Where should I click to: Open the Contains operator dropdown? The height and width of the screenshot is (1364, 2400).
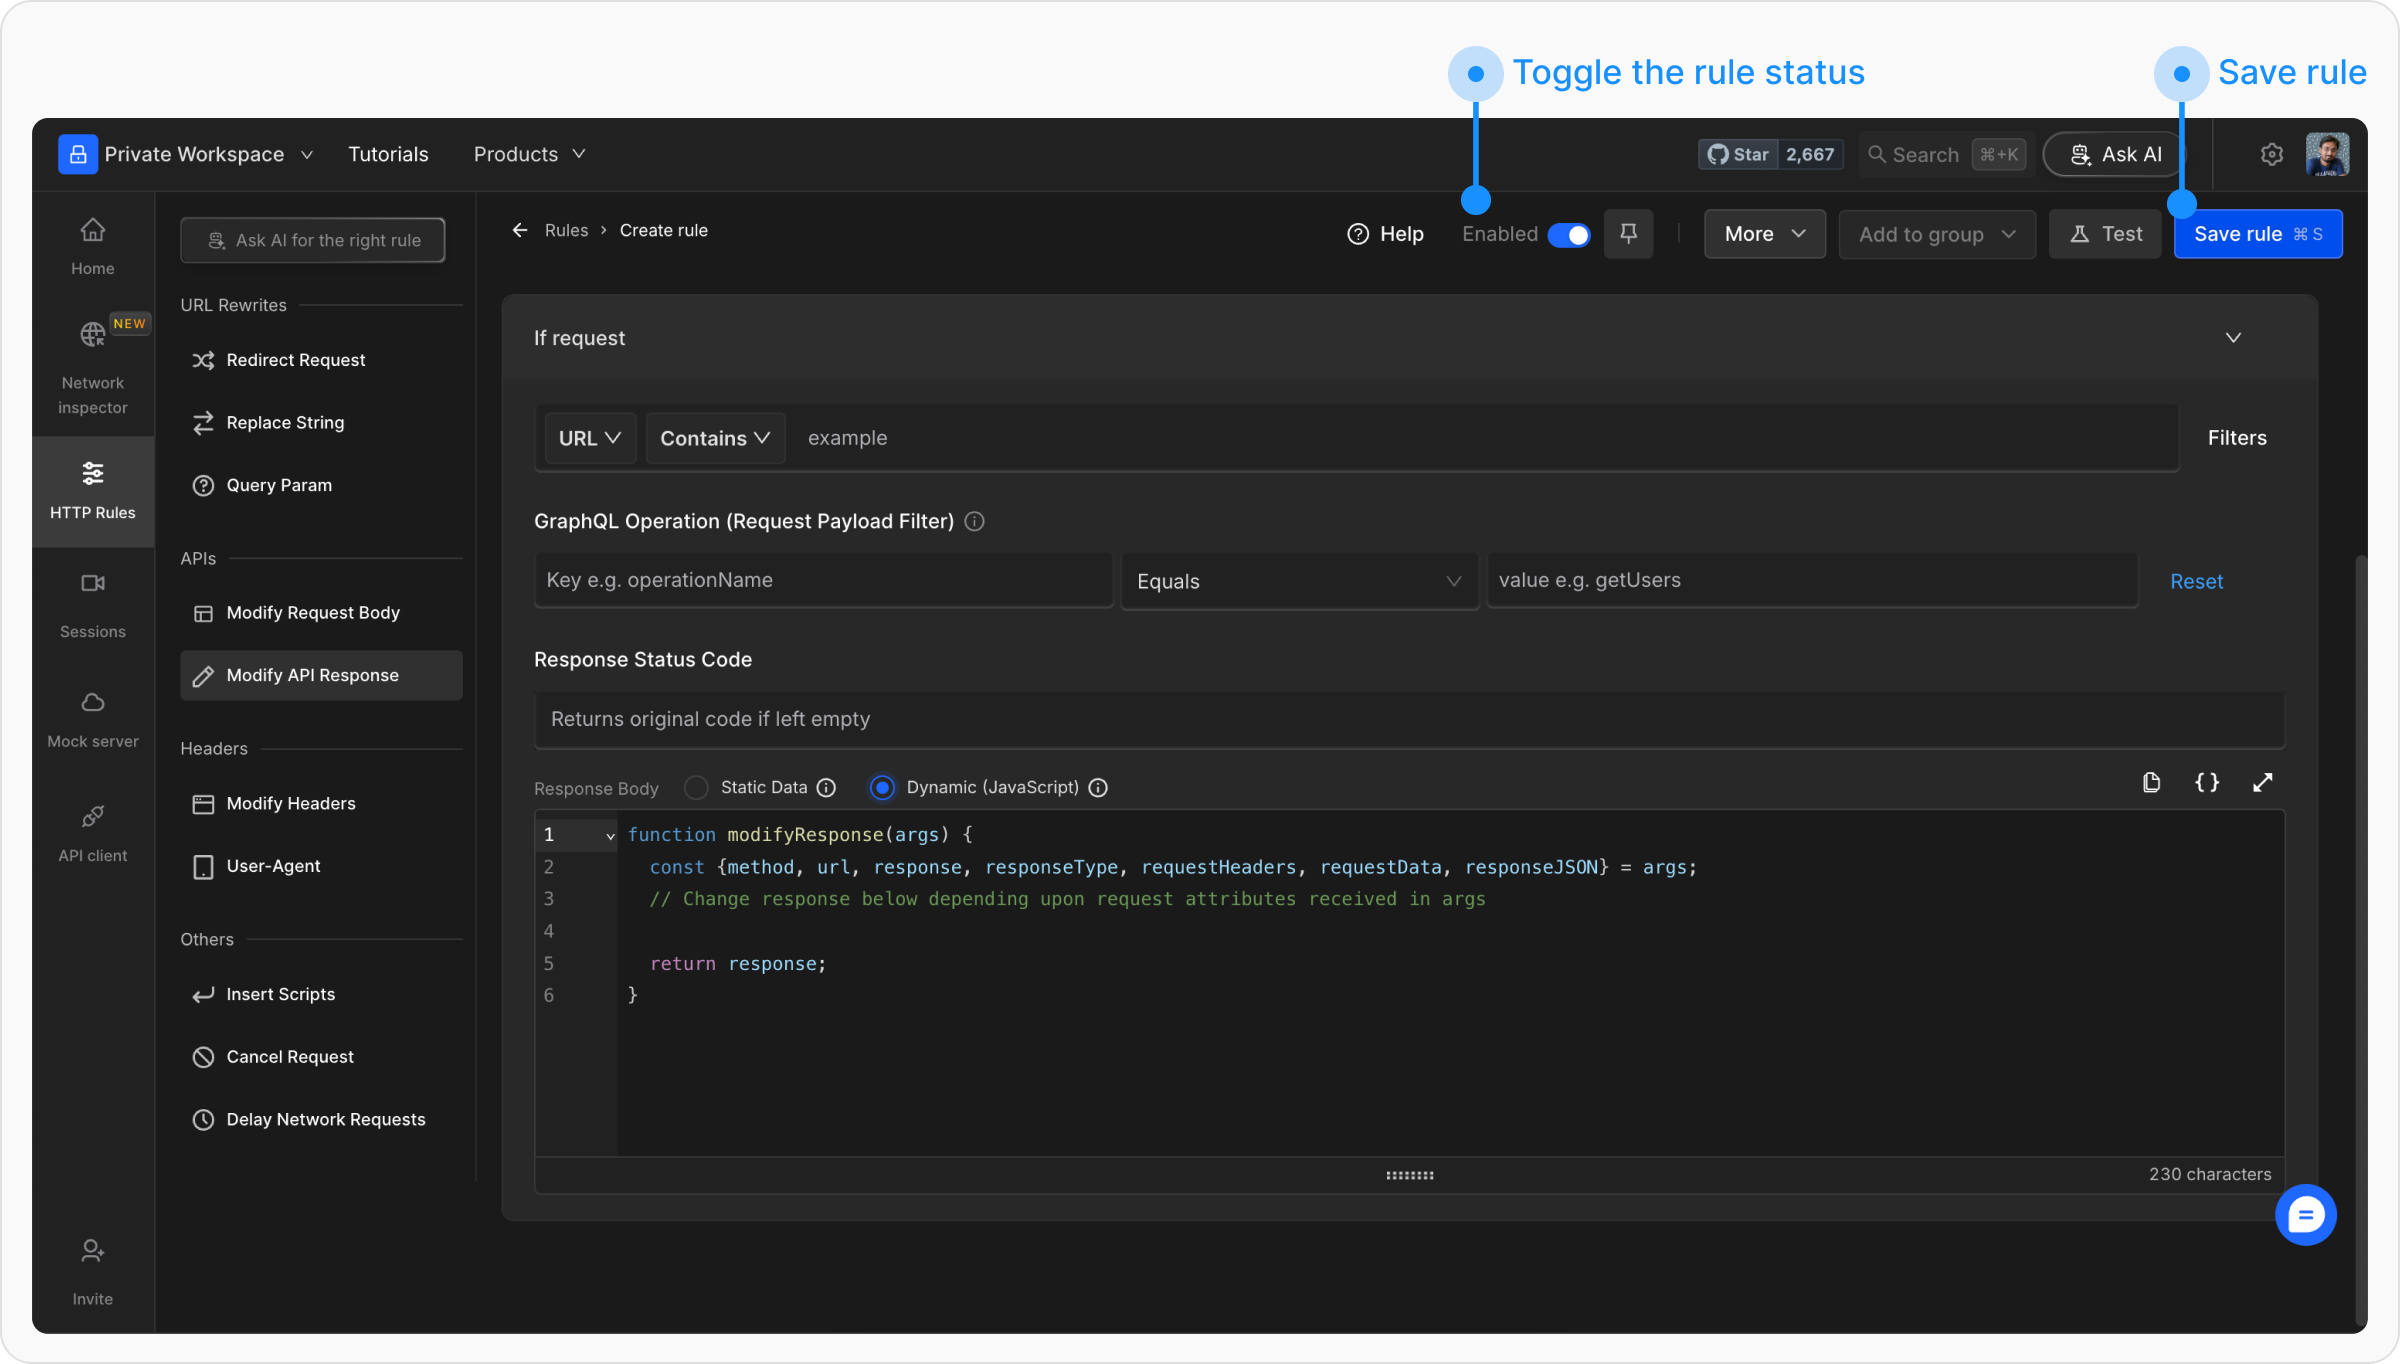(715, 438)
